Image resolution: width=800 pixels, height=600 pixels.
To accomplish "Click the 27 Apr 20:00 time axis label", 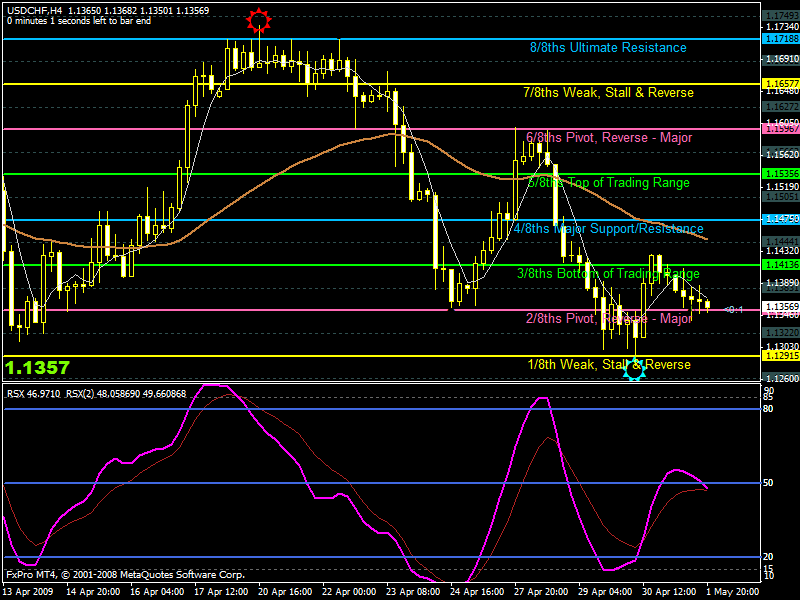I will (541, 592).
